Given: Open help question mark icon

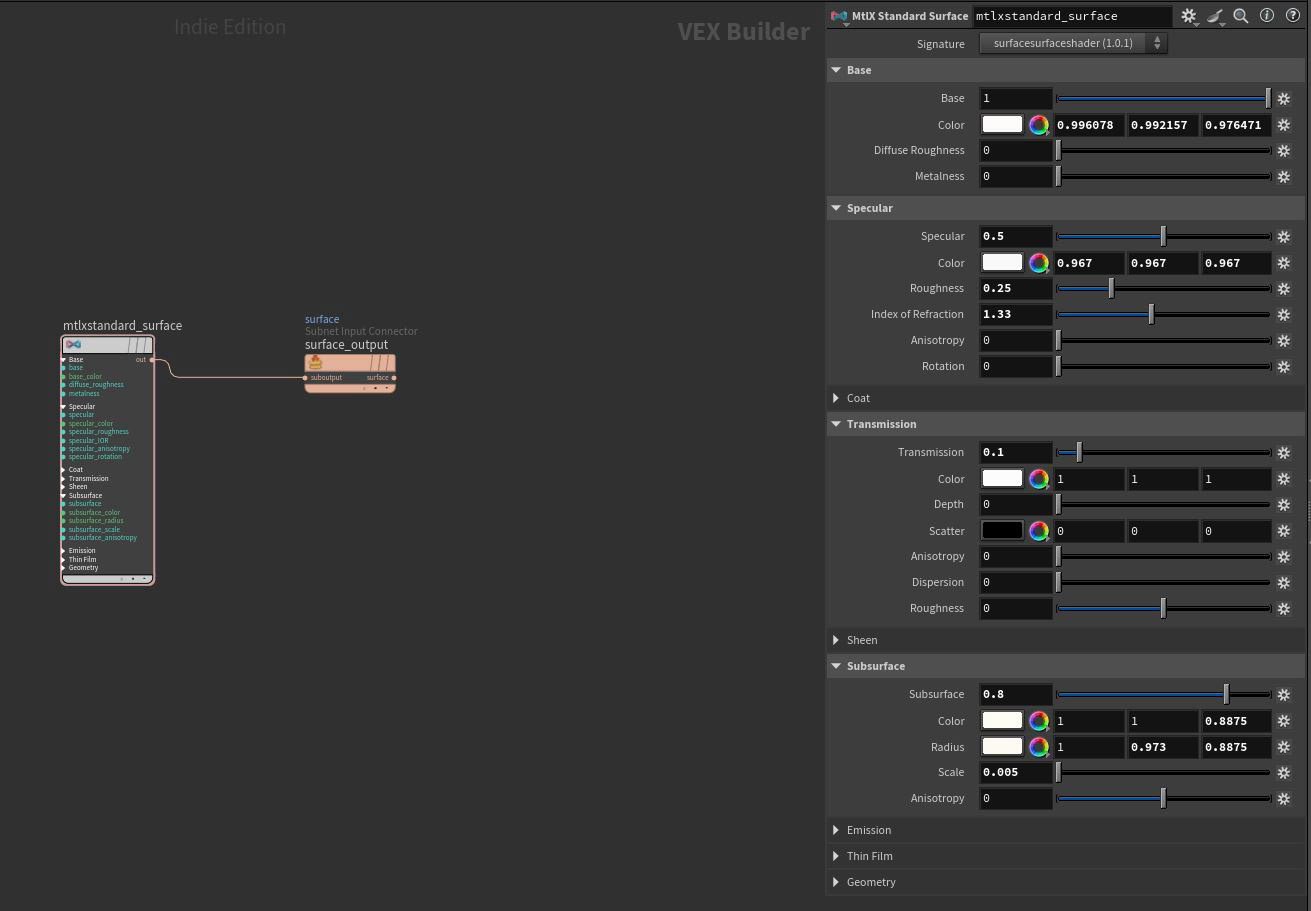Looking at the screenshot, I should (x=1293, y=16).
